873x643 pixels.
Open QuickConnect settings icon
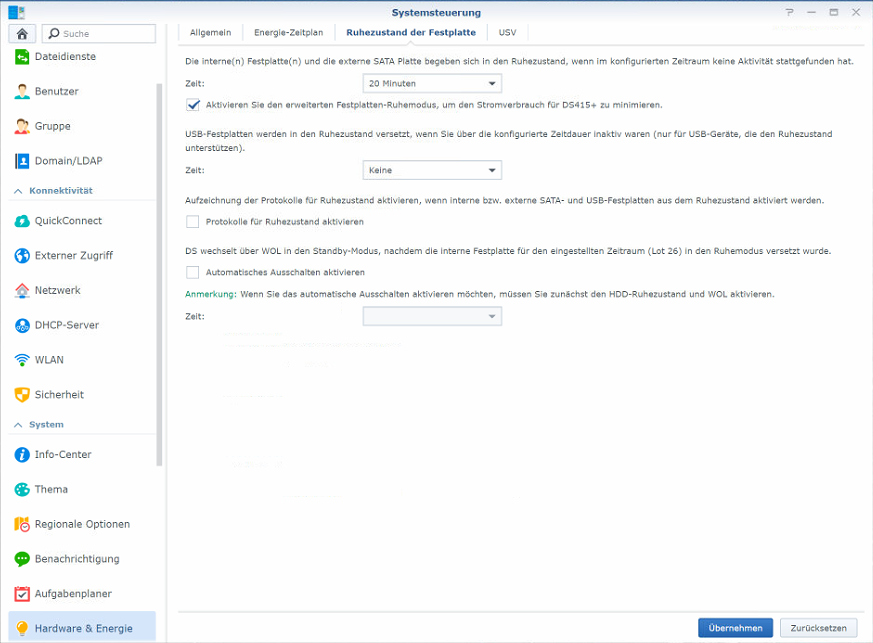pos(22,221)
